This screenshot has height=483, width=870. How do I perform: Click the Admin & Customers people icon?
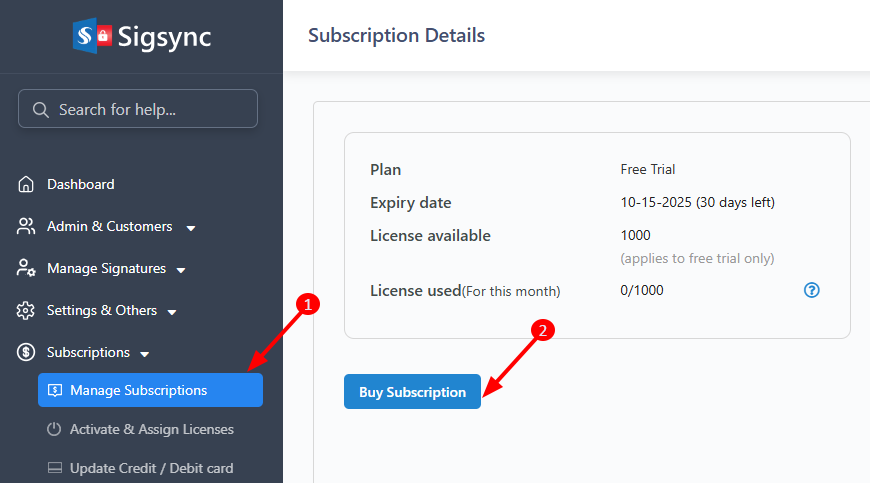coord(26,226)
